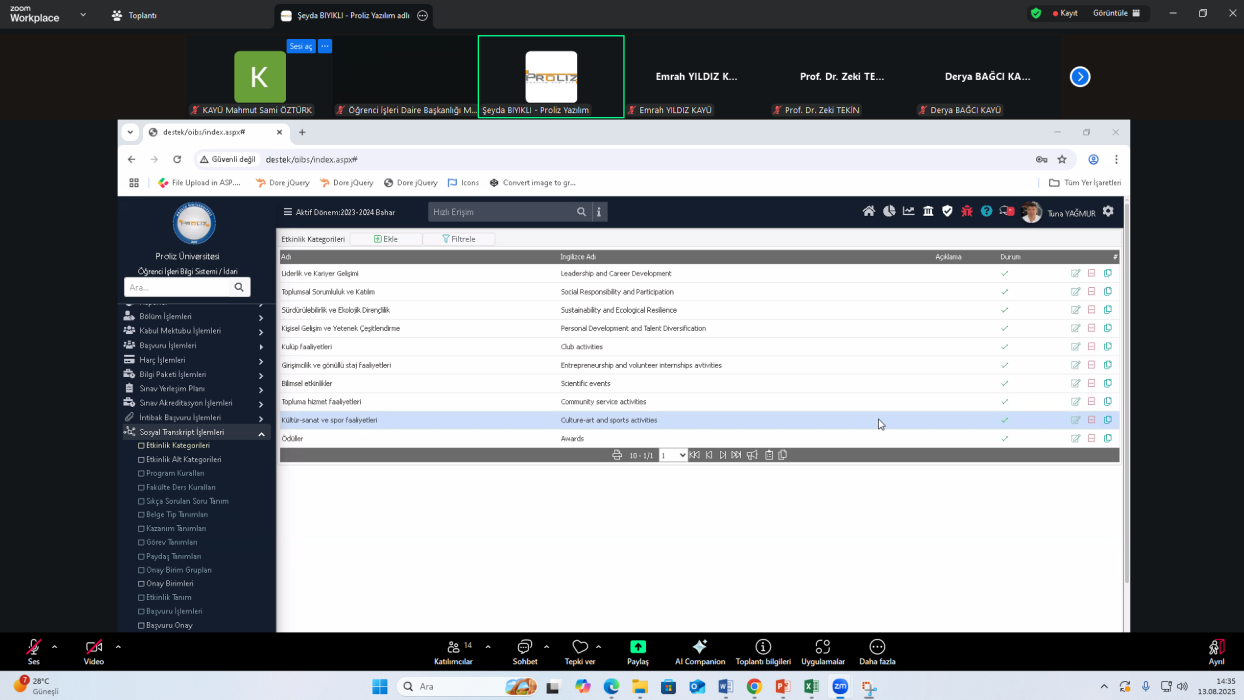Click the Filtrele button
1244x700 pixels.
[458, 239]
